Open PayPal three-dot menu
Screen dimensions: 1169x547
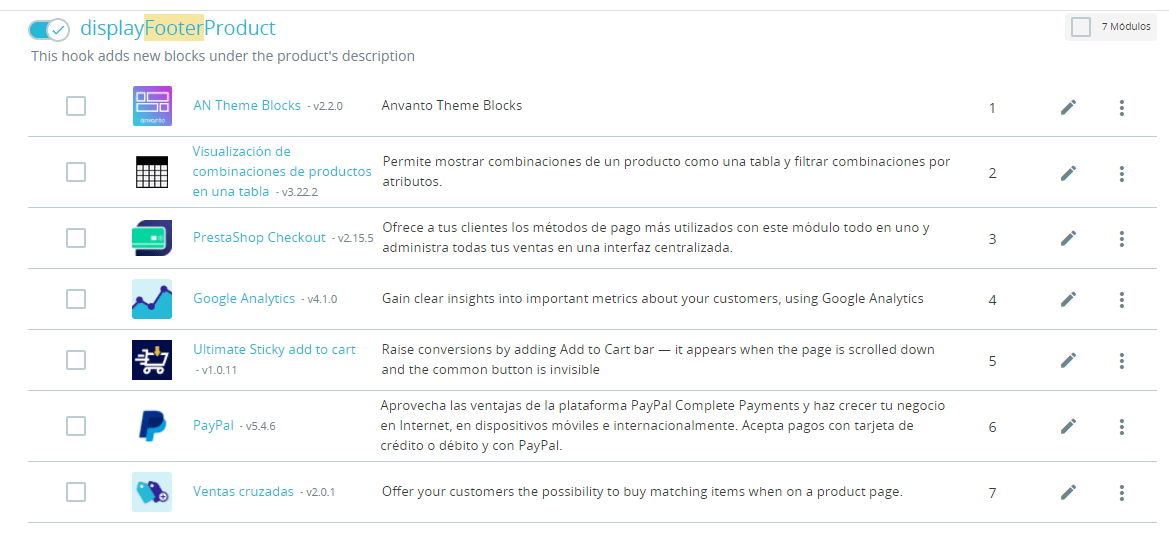[x=1121, y=427]
